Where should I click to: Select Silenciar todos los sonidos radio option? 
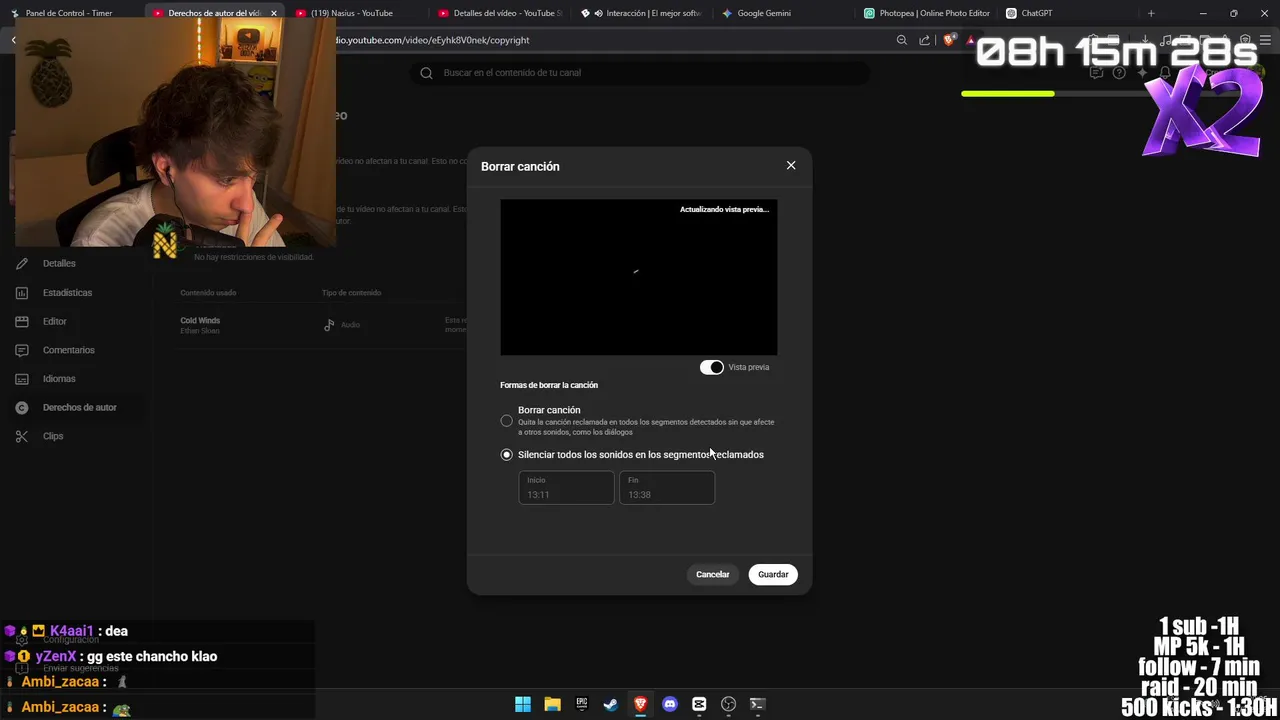(x=506, y=455)
